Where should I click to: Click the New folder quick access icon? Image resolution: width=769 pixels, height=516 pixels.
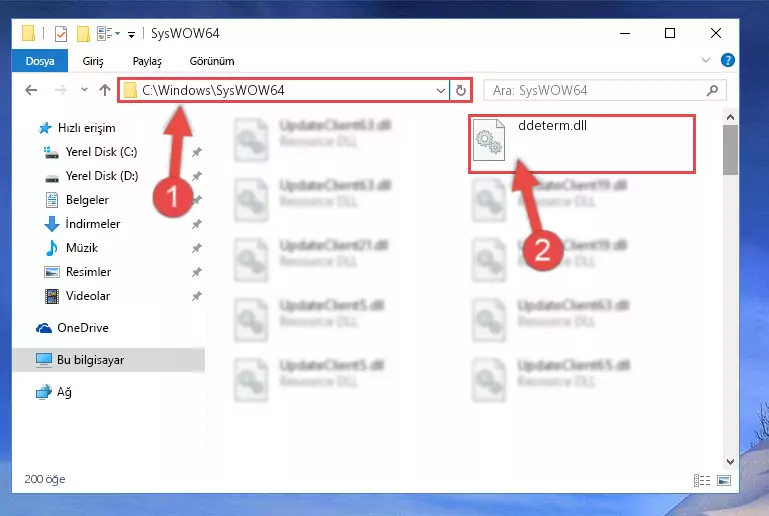coord(83,34)
